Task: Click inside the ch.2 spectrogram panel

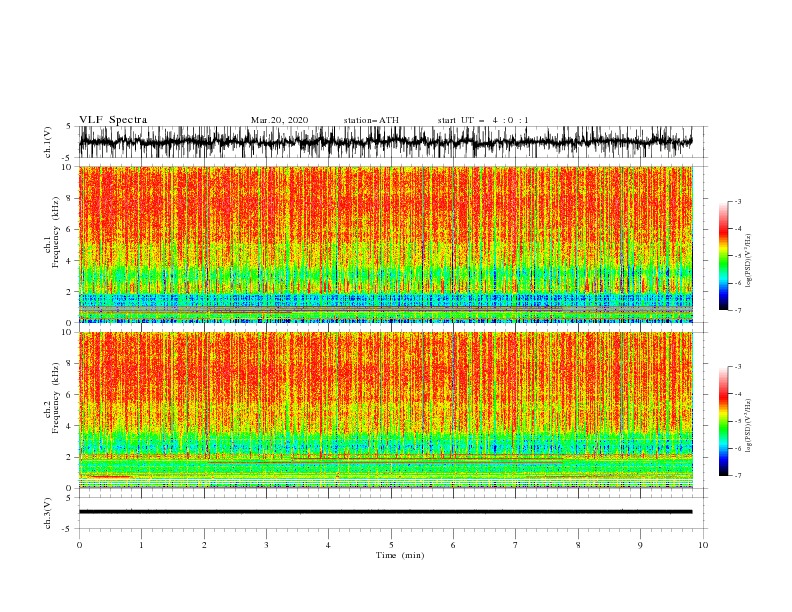Action: (x=386, y=410)
